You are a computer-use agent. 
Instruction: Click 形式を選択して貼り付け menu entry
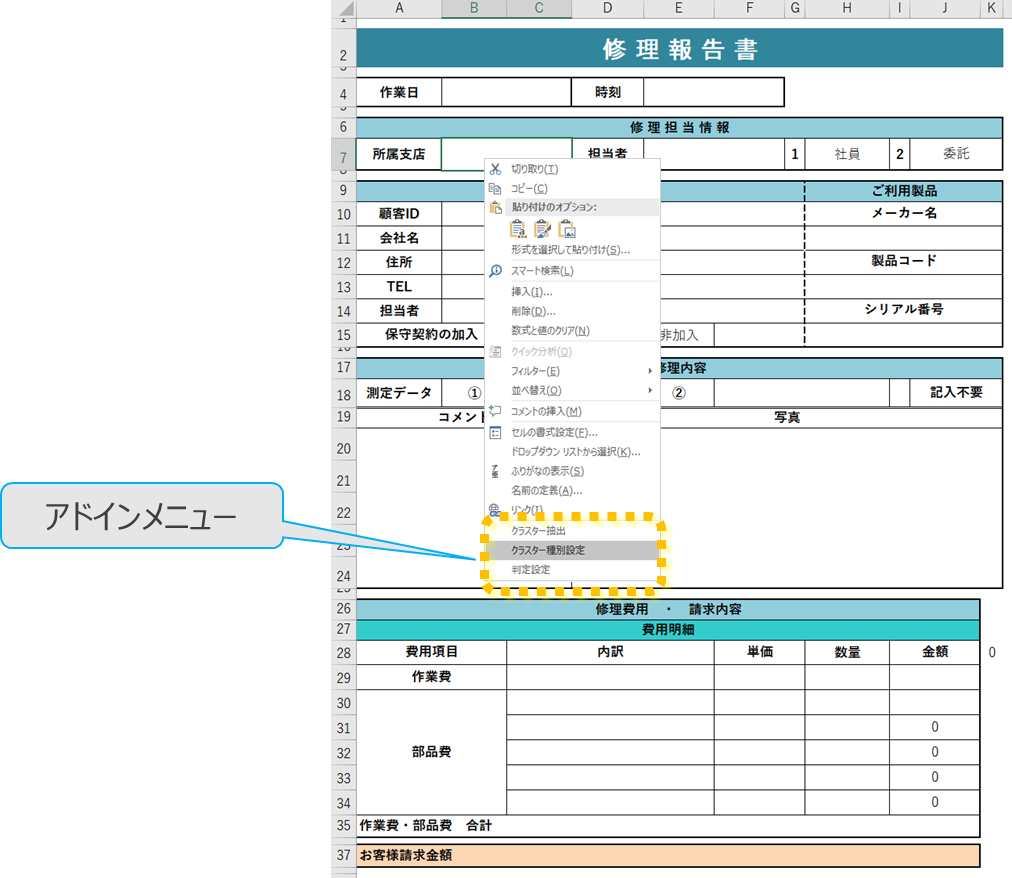tap(570, 250)
